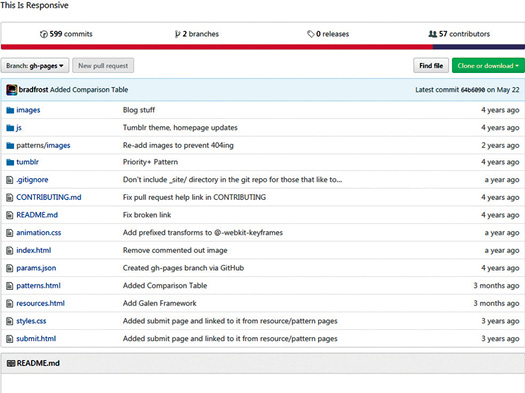Click the releases tag icon

tap(311, 34)
